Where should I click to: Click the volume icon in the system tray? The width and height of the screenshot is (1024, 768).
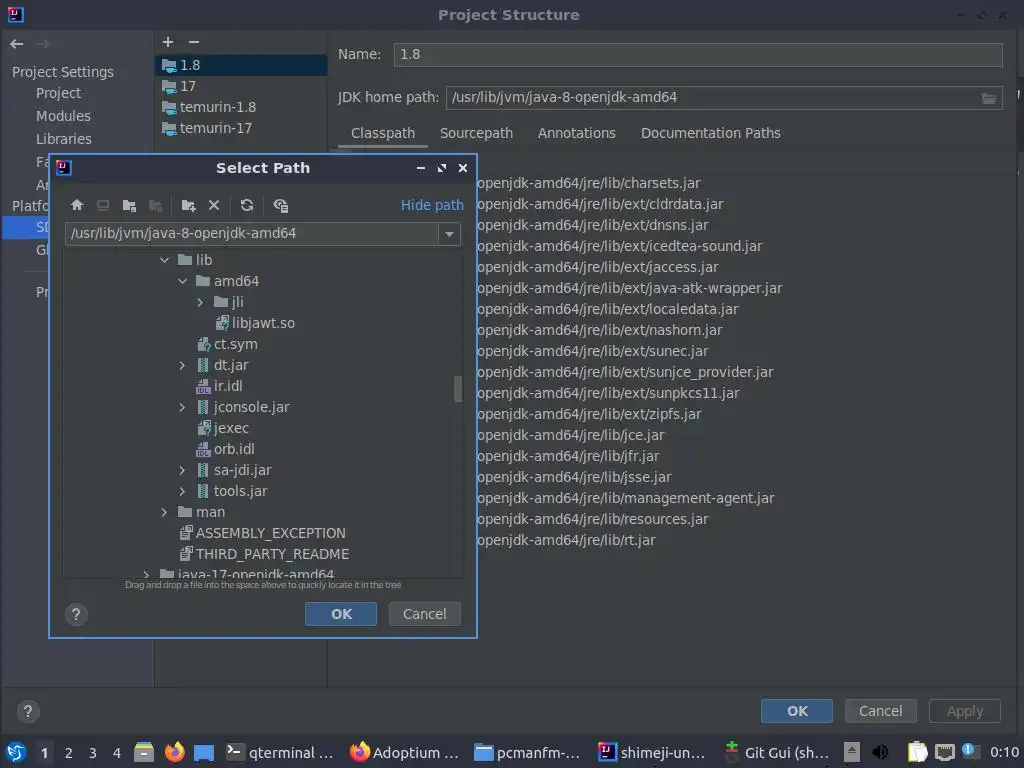880,752
